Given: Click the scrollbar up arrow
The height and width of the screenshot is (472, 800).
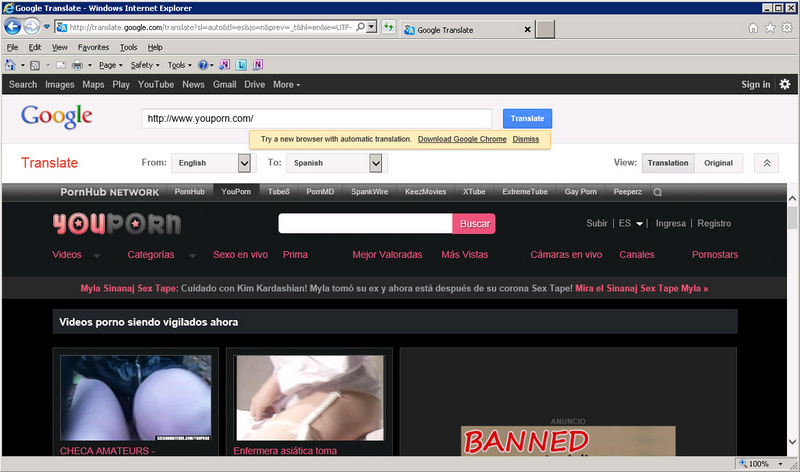Looking at the screenshot, I should [792, 198].
